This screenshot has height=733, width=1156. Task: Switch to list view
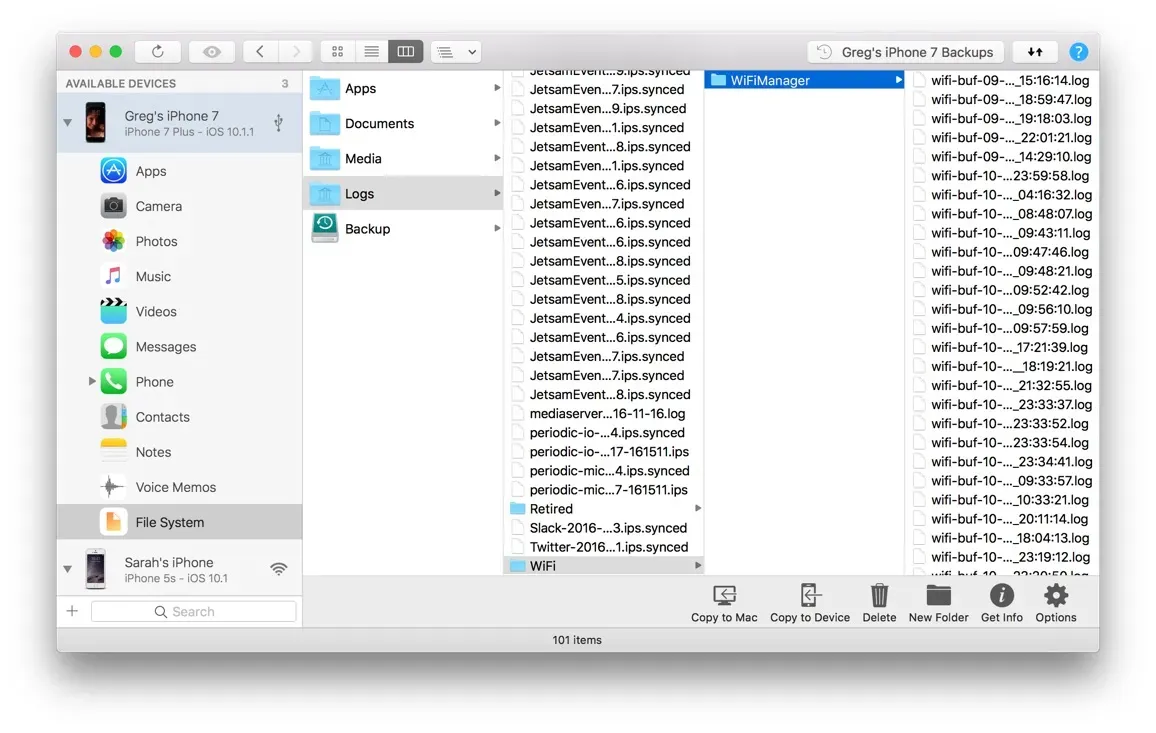tap(371, 52)
